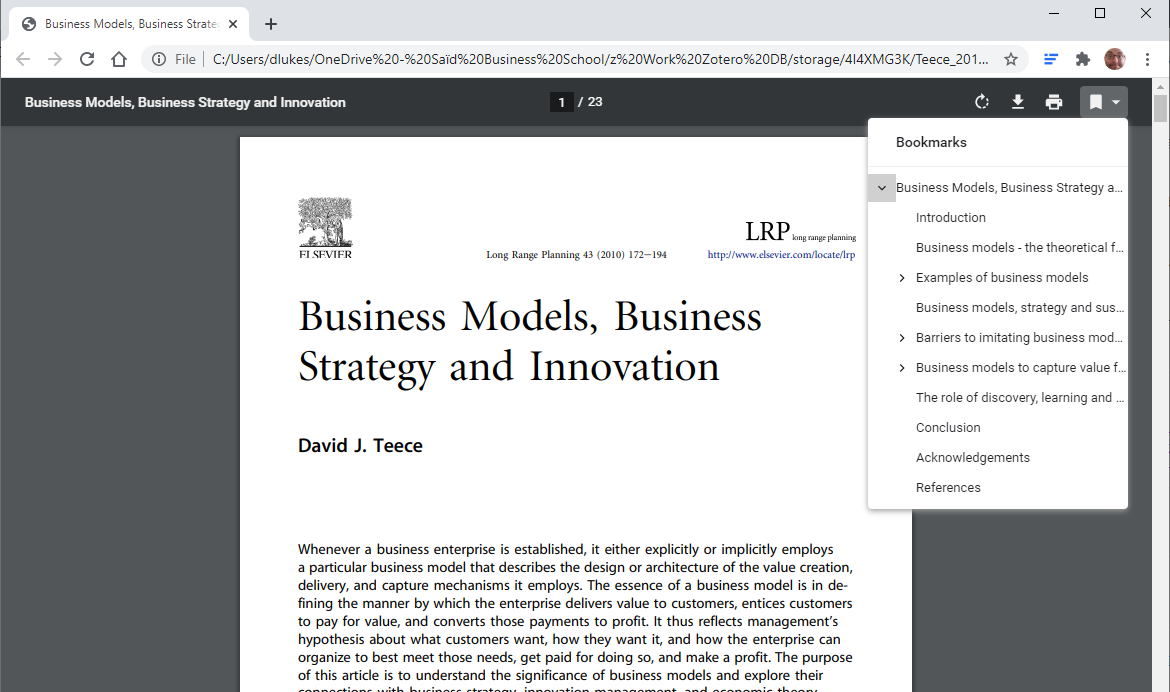Image resolution: width=1170 pixels, height=692 pixels.
Task: Open Business models, strategy and sustainable bookmark
Action: point(1019,308)
